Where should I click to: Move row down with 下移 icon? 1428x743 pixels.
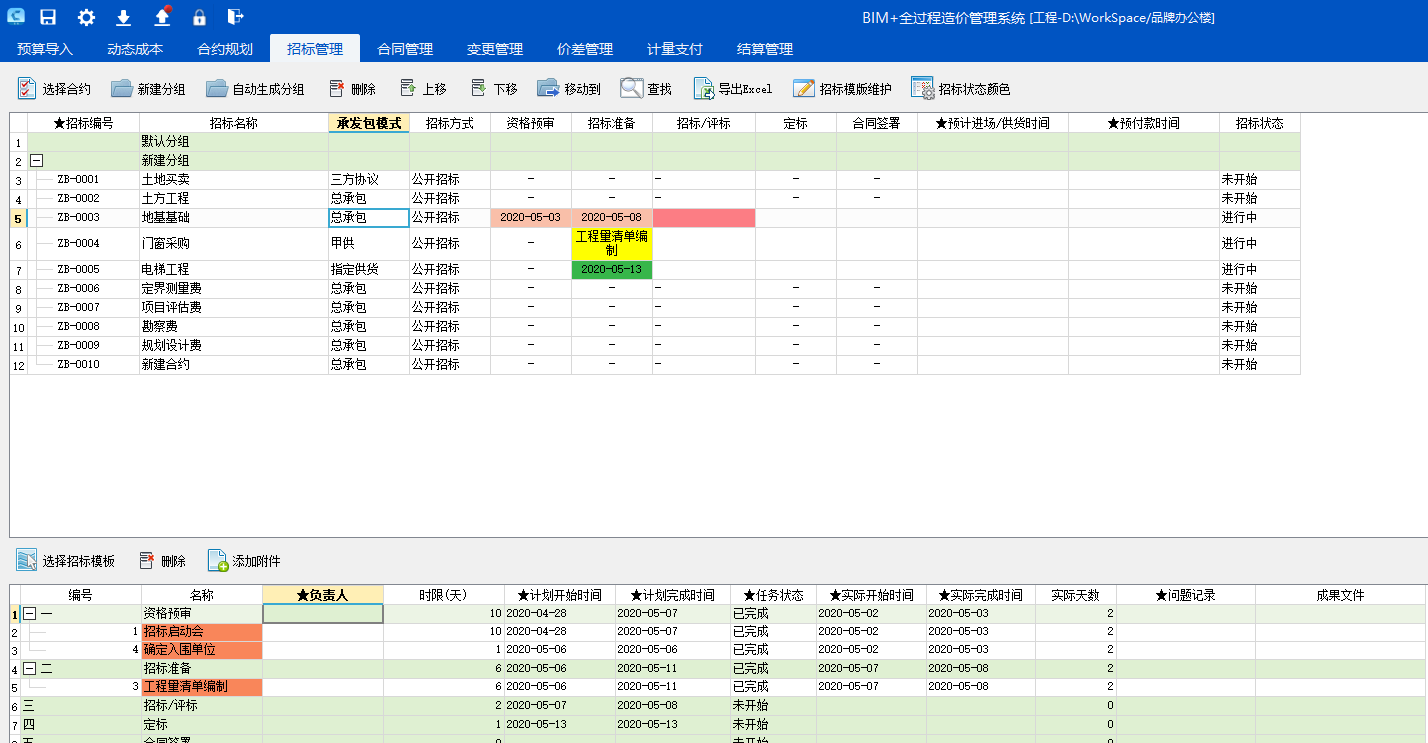478,88
